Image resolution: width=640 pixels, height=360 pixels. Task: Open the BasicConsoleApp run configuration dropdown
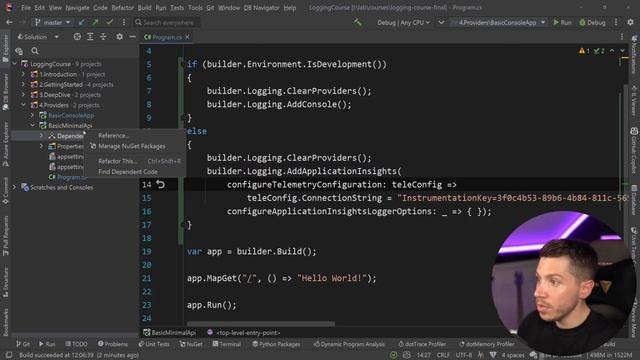[x=498, y=22]
